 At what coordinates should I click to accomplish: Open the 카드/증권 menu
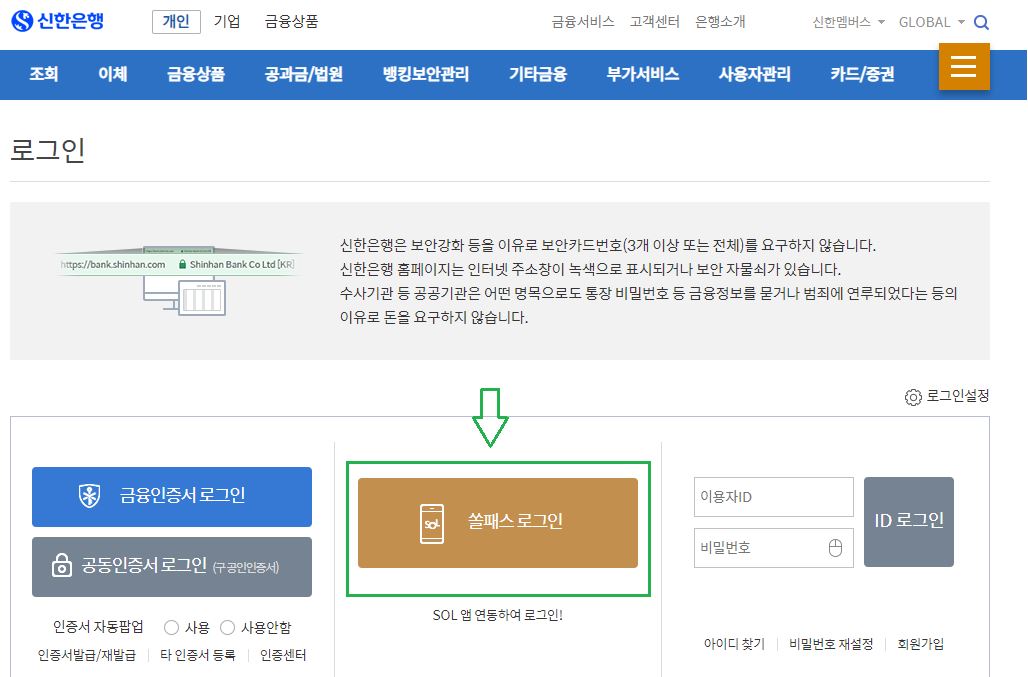[862, 74]
